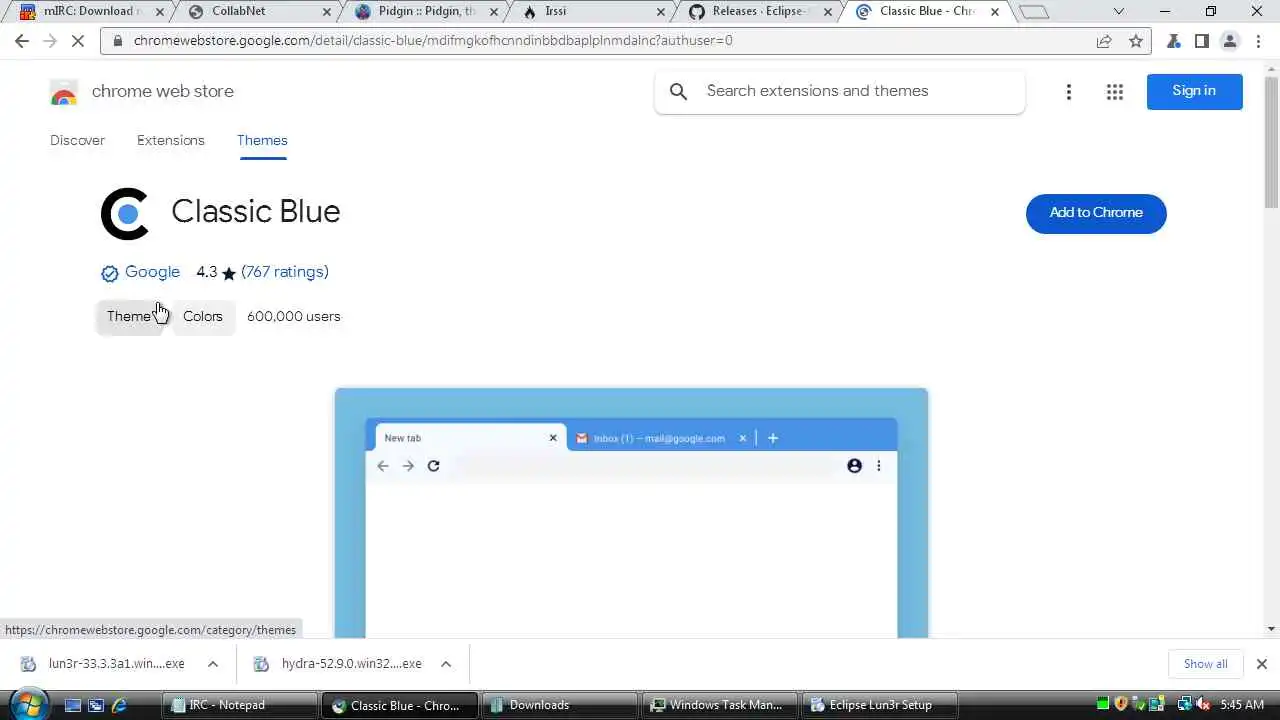Switch to IRC - Notepad taskbar window
This screenshot has height=720, width=1280.
(240, 705)
